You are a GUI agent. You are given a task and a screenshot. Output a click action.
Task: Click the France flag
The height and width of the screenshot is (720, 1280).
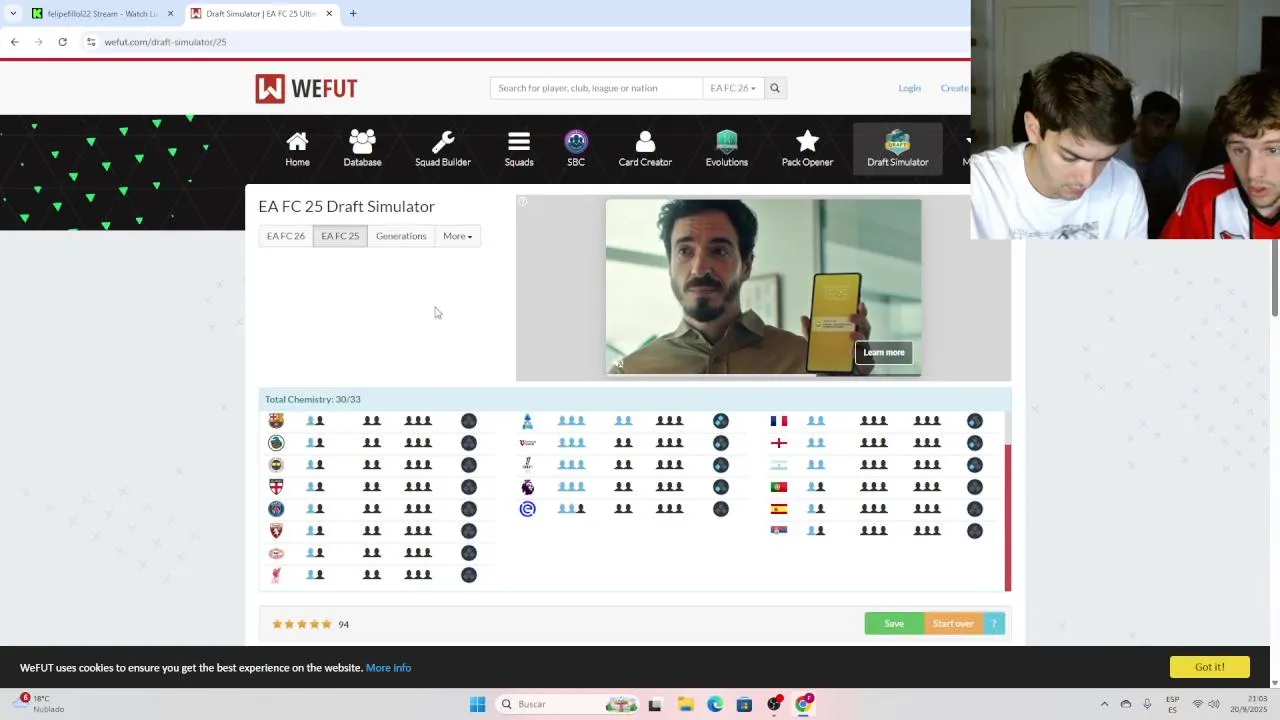click(778, 421)
